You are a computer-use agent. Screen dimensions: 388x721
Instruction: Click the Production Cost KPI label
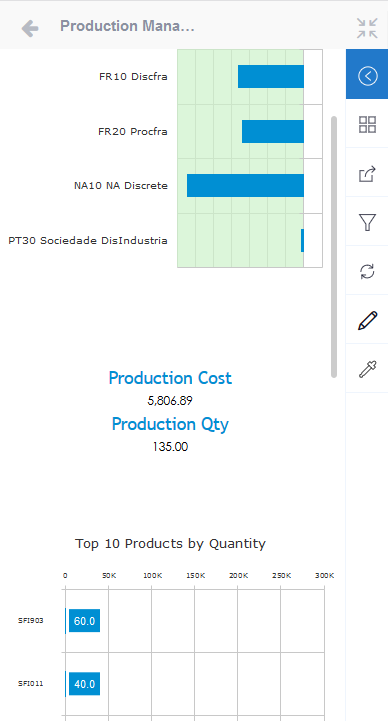pyautogui.click(x=170, y=378)
